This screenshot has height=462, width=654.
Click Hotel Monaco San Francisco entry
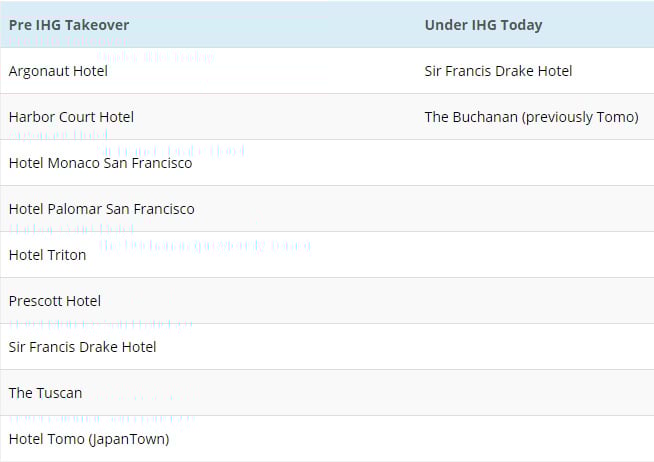click(100, 163)
